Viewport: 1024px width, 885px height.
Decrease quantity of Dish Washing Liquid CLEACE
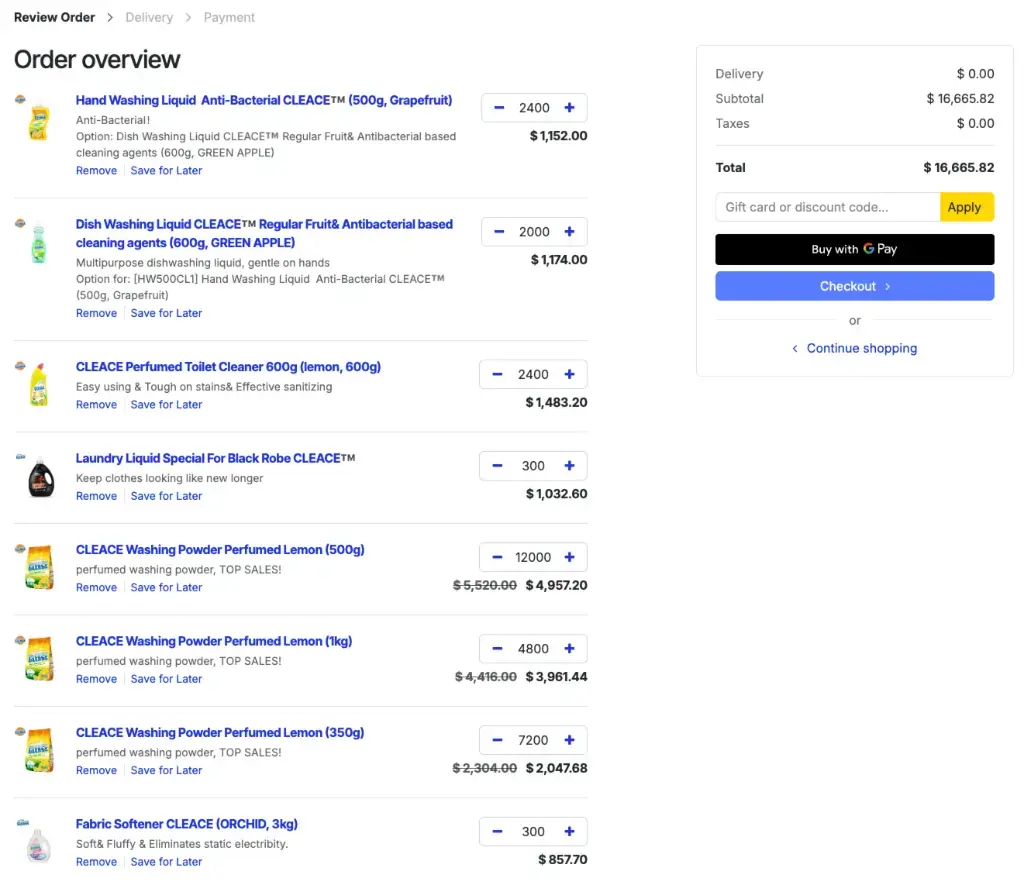pos(498,232)
